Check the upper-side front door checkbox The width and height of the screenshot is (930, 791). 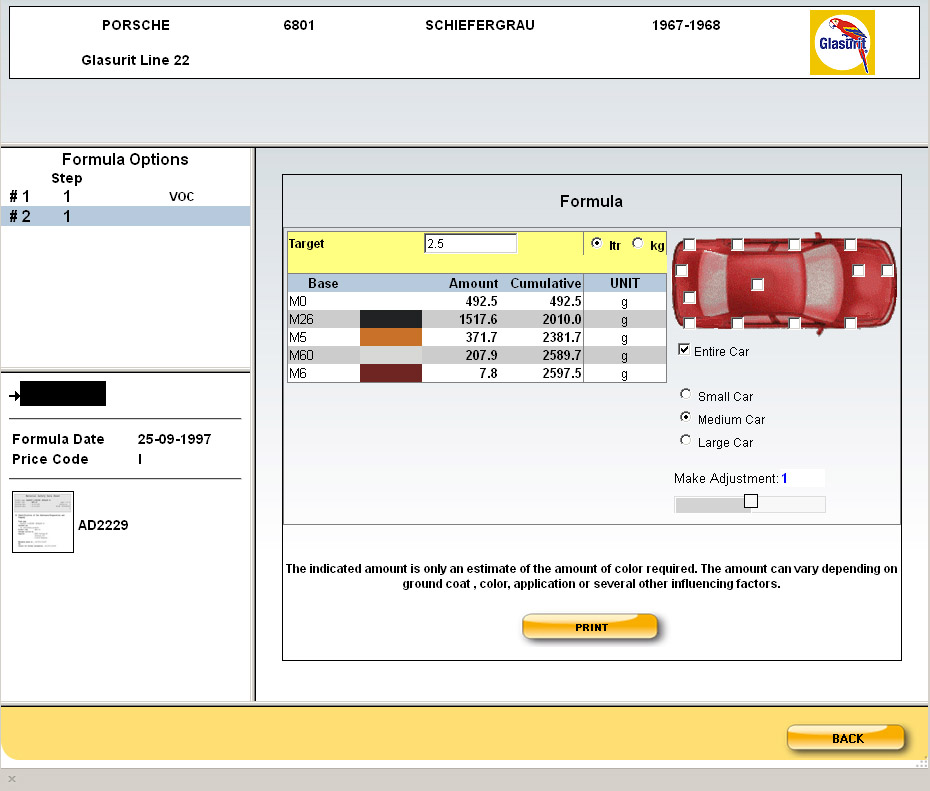(795, 244)
